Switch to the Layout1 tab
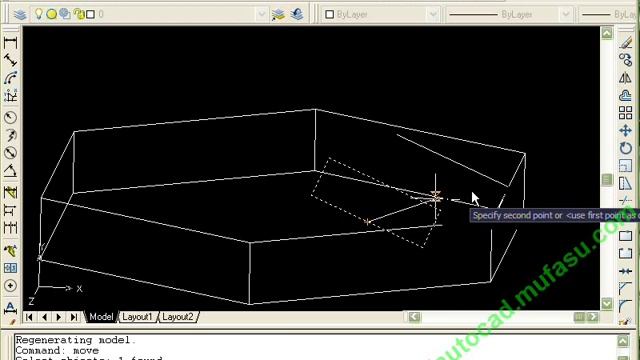Screen dimensions: 640x360 pos(137,317)
